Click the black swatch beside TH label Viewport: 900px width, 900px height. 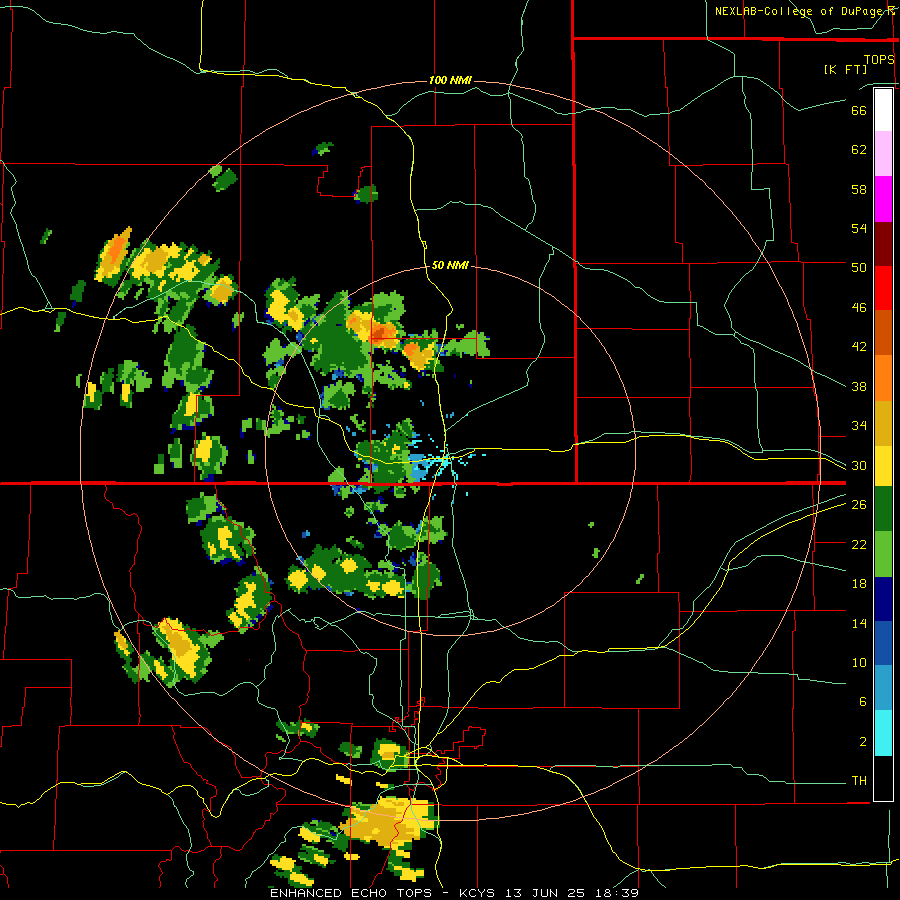883,778
